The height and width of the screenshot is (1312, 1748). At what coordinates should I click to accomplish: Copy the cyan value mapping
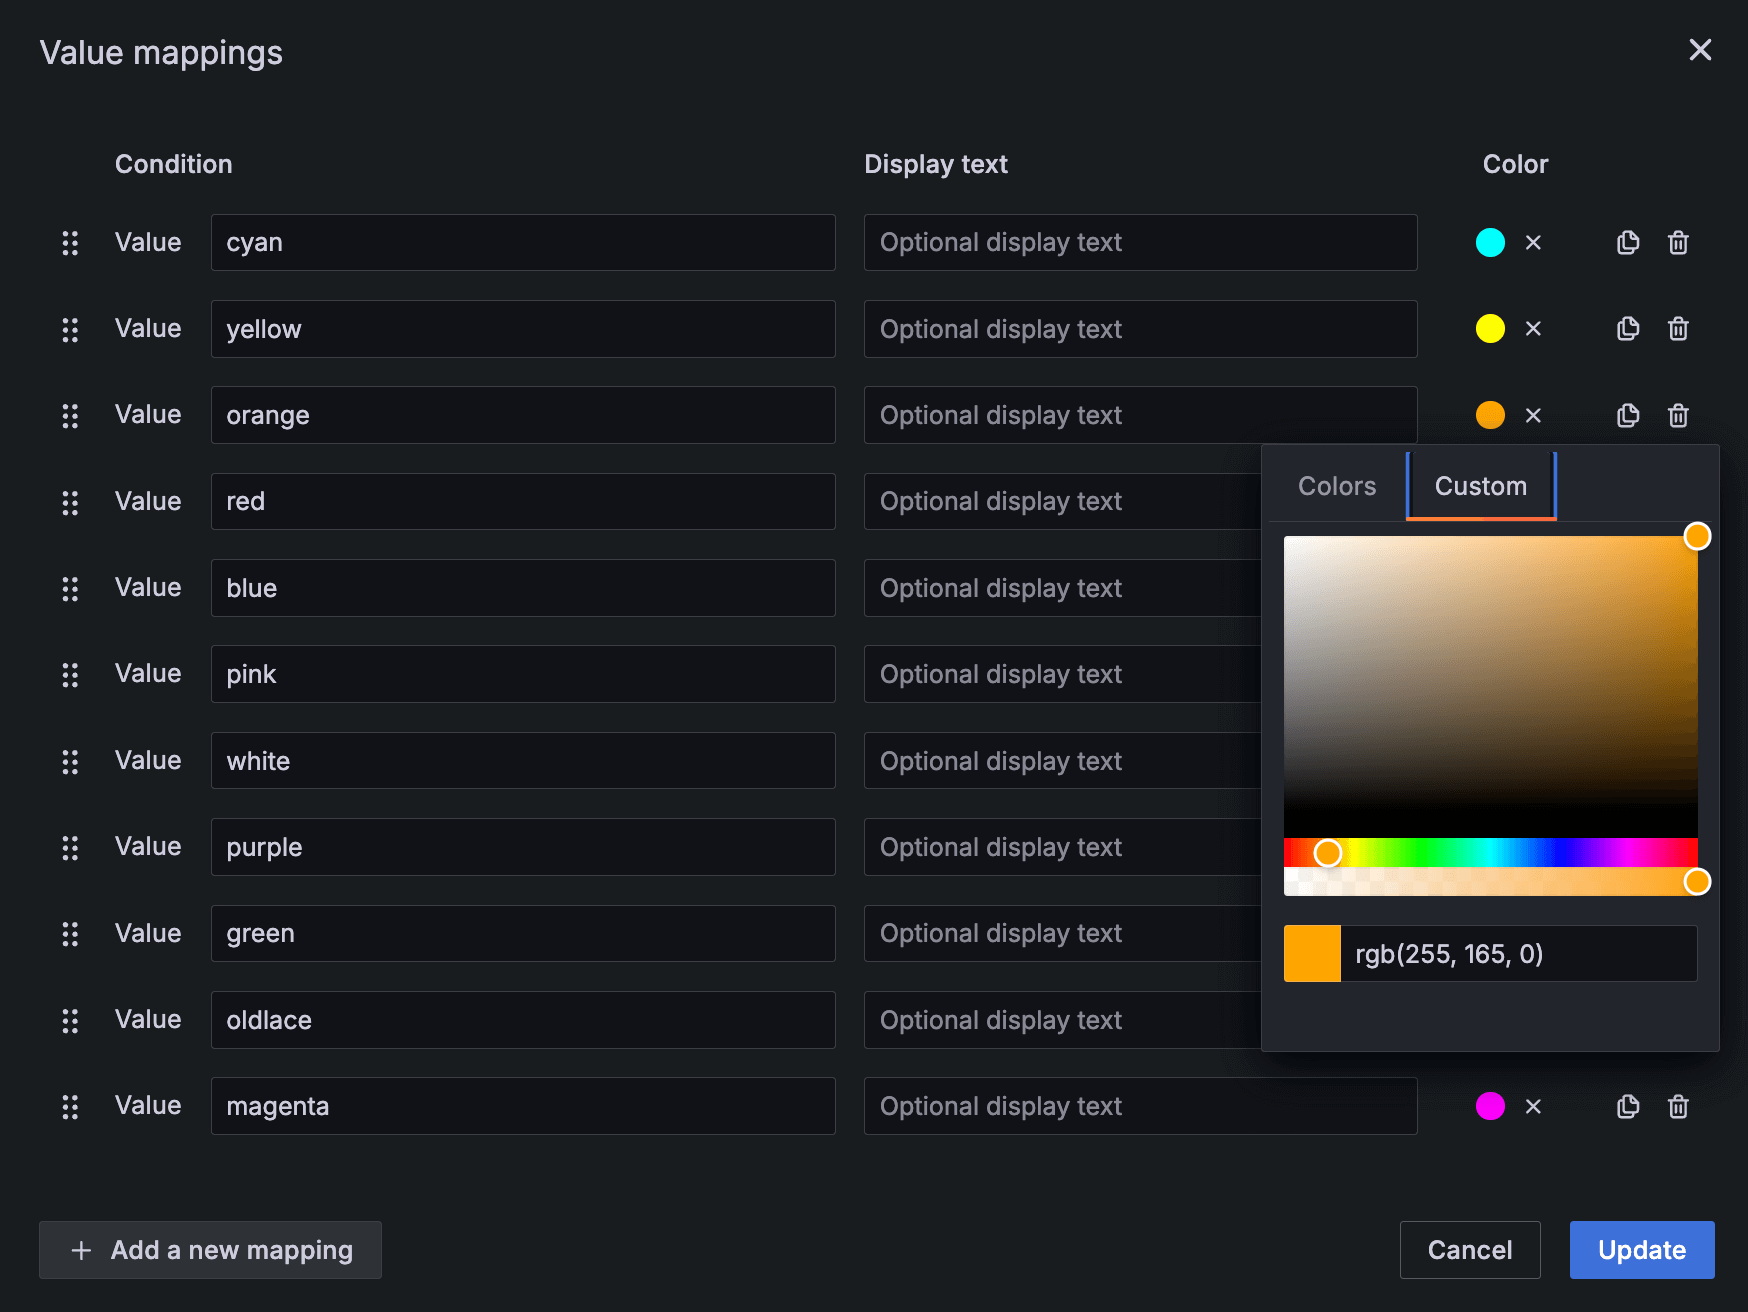pyautogui.click(x=1627, y=242)
